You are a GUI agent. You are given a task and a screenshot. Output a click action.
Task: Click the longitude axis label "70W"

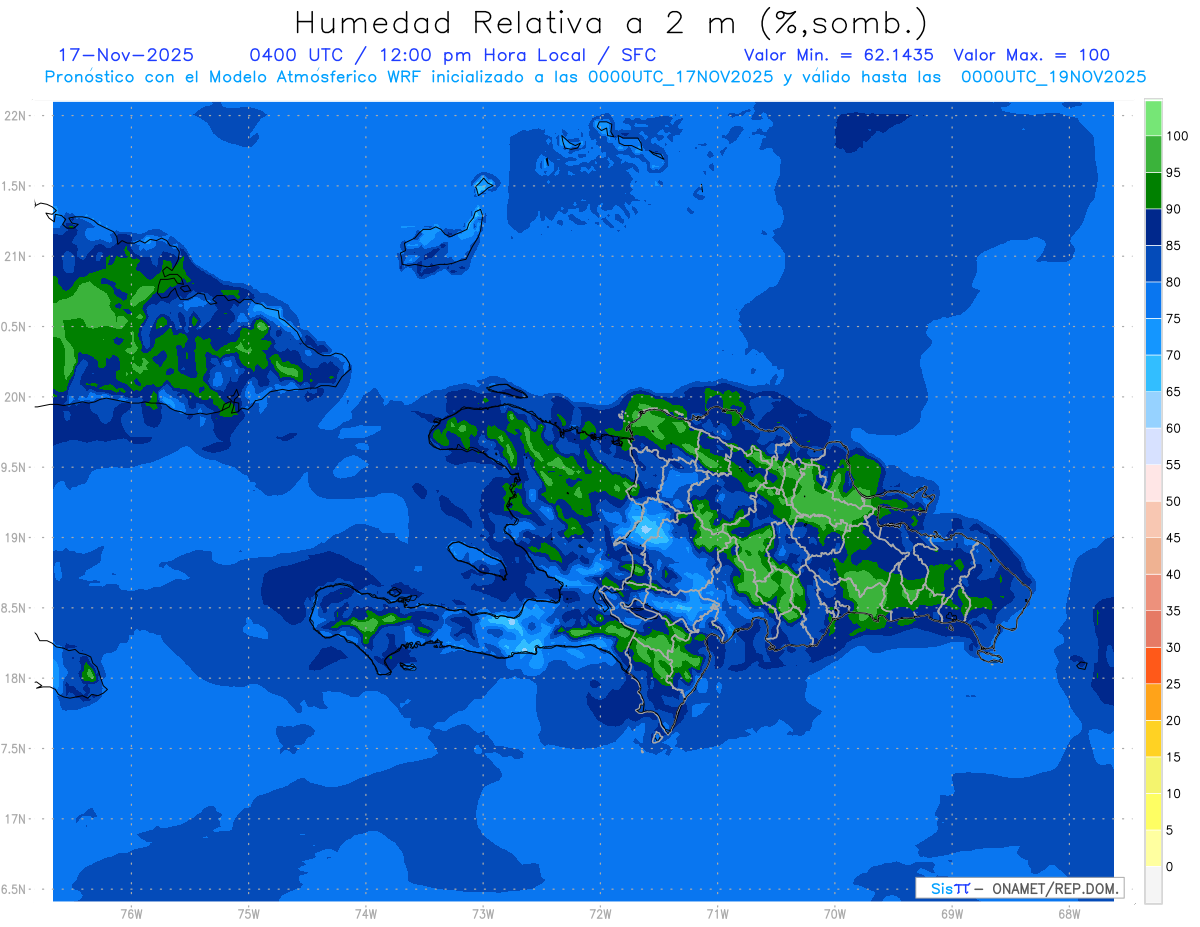[x=834, y=913]
